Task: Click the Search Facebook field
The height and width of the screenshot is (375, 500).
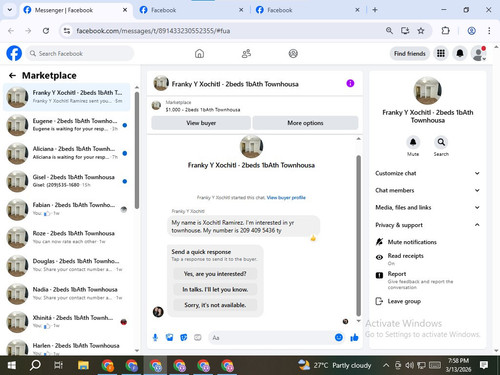Action: point(80,53)
